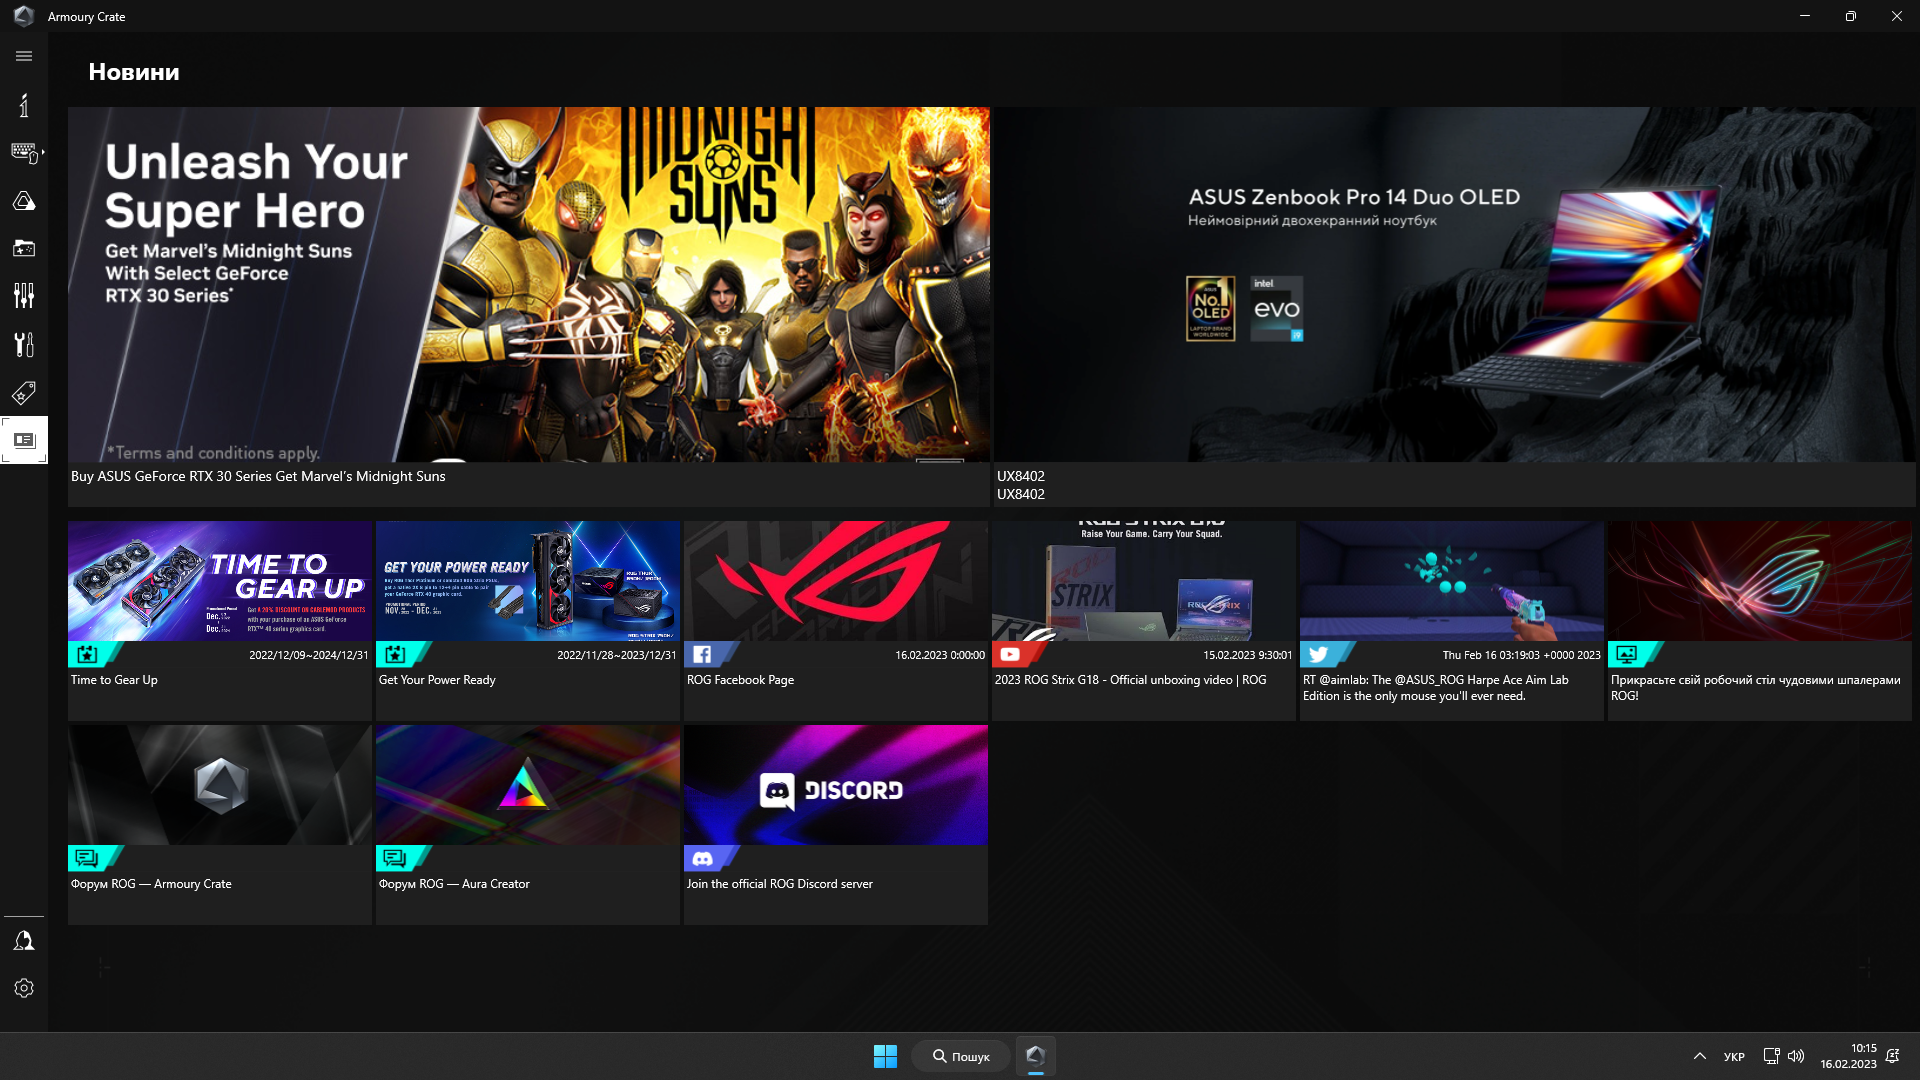Open the Home info sidebar icon
The image size is (1920, 1080).
pyautogui.click(x=24, y=105)
